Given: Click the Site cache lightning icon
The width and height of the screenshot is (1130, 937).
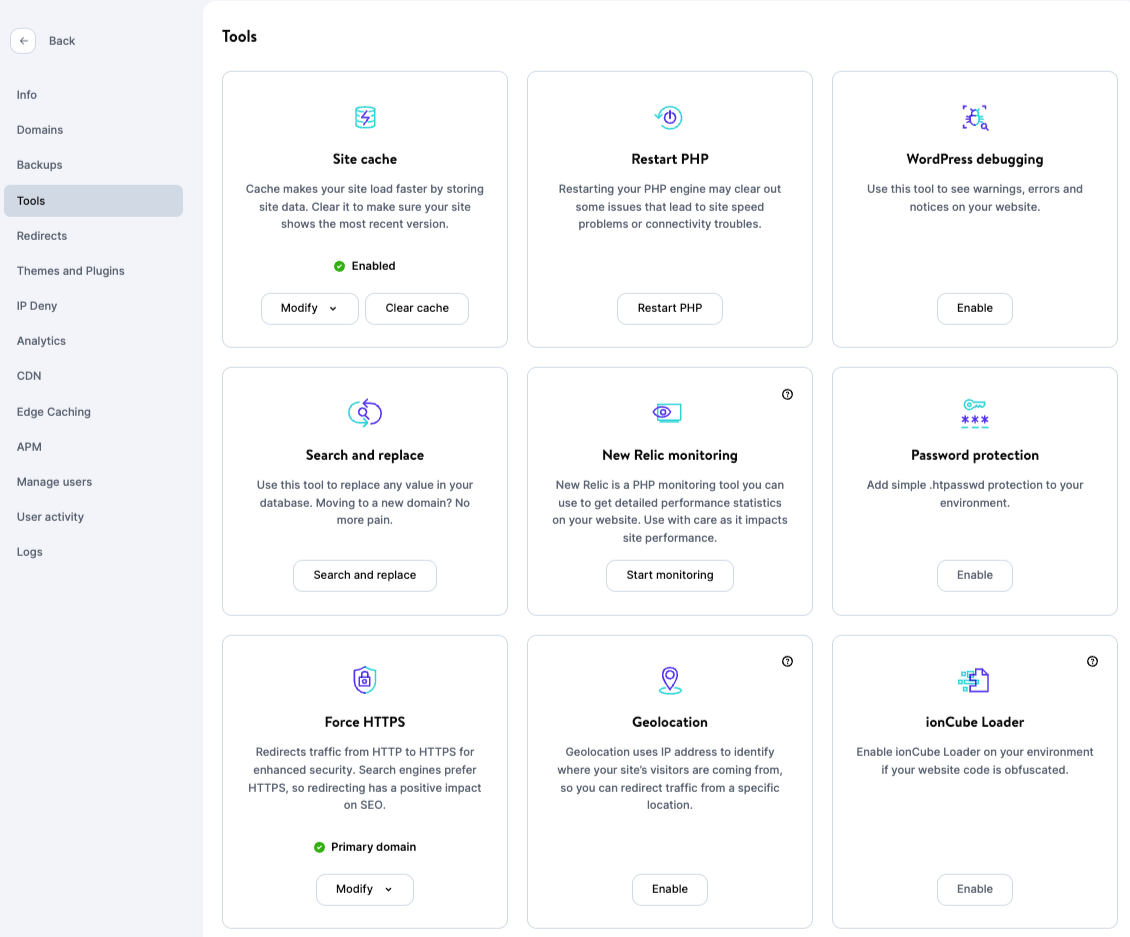Looking at the screenshot, I should click(x=365, y=116).
